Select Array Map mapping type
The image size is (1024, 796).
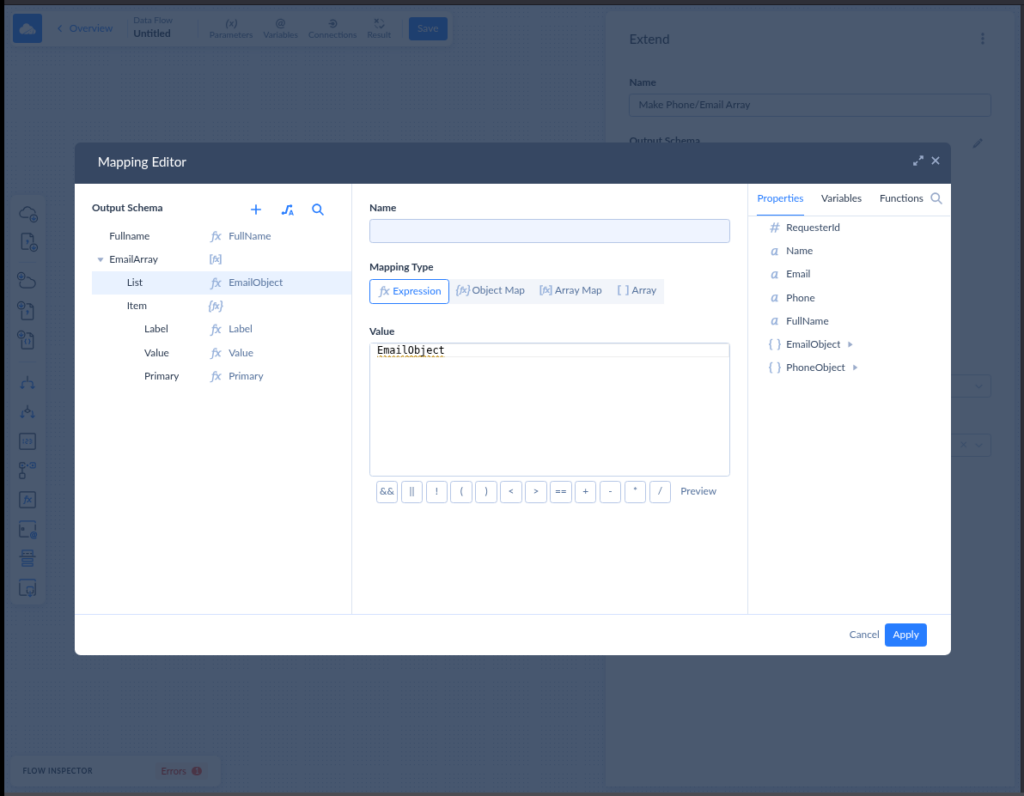(570, 291)
